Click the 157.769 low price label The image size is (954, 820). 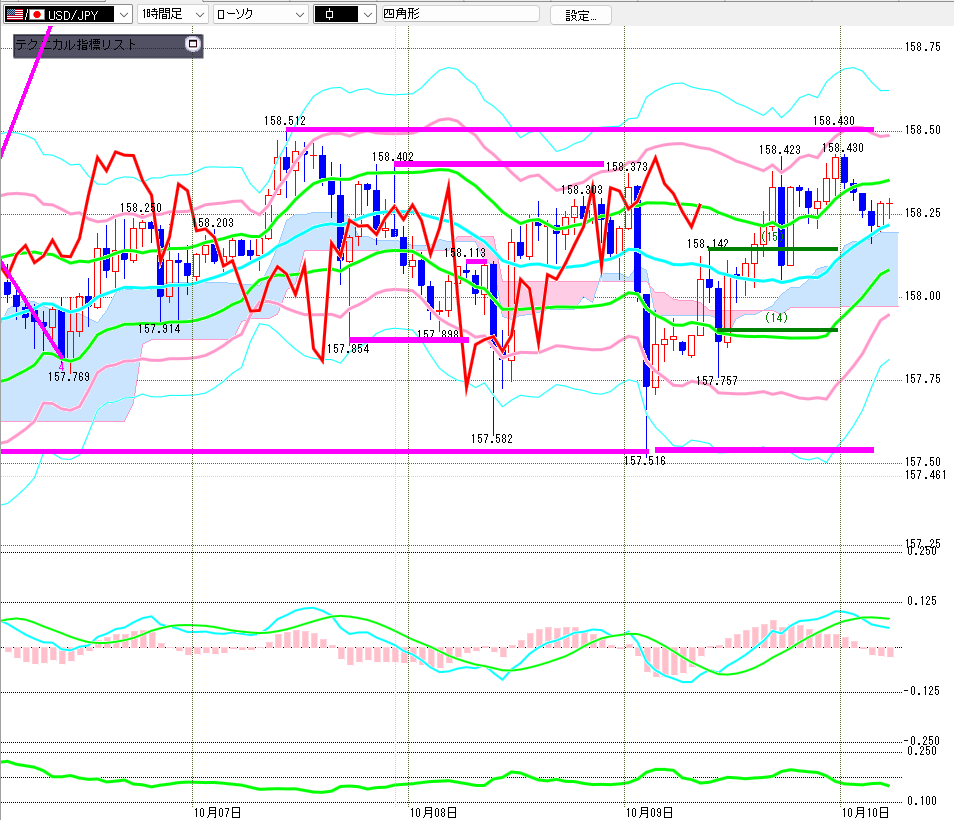point(69,377)
